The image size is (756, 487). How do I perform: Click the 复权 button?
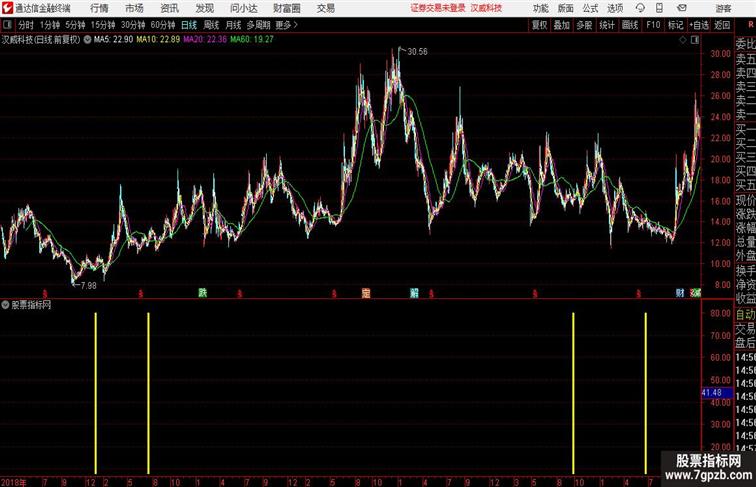click(540, 25)
